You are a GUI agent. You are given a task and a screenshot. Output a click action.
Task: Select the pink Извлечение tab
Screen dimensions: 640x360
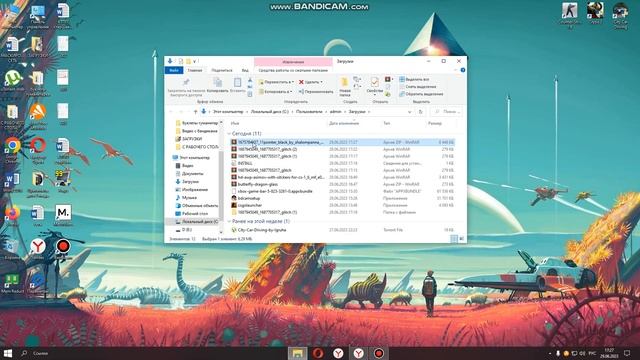(293, 62)
